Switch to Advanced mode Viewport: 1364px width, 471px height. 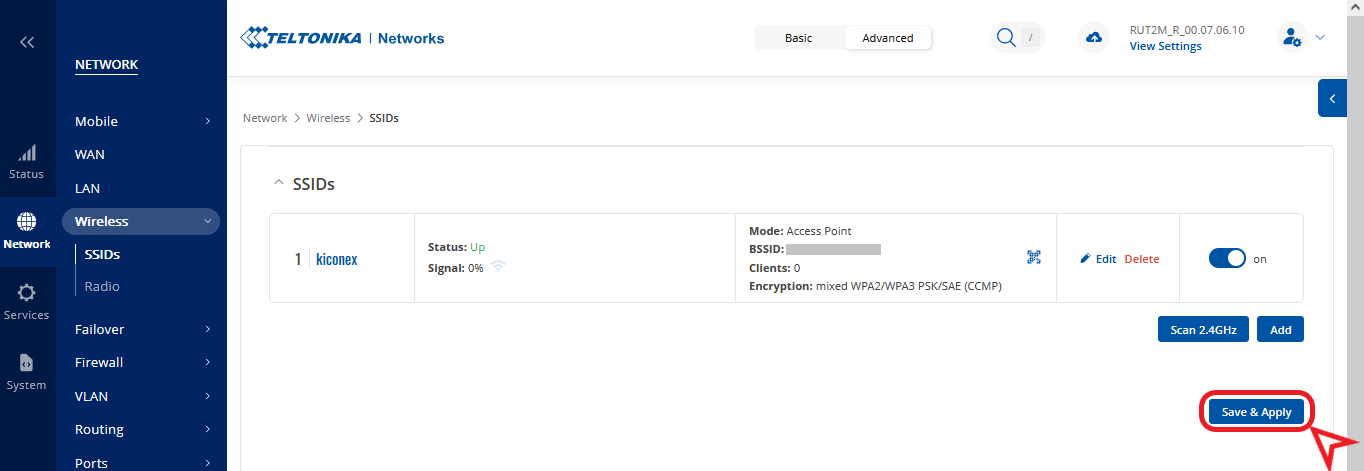[x=887, y=38]
